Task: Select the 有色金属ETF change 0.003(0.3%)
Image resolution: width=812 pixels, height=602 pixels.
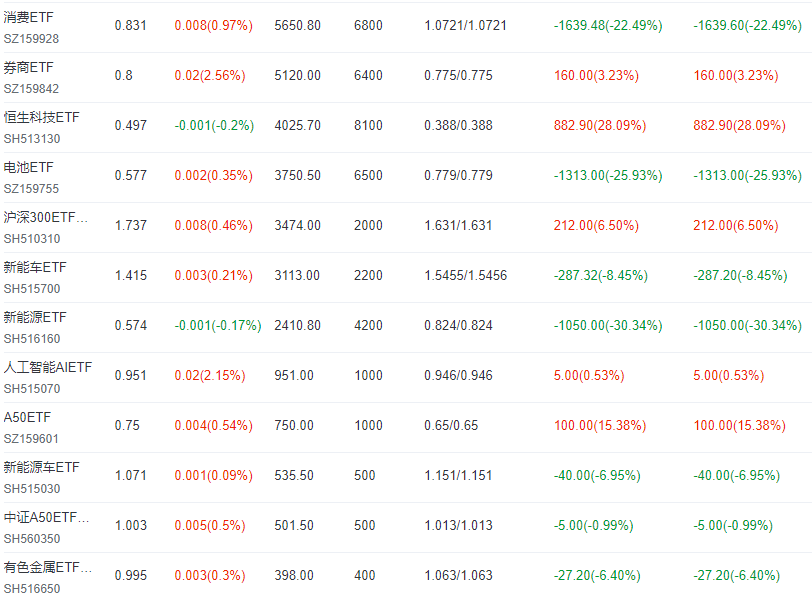Action: (x=210, y=576)
